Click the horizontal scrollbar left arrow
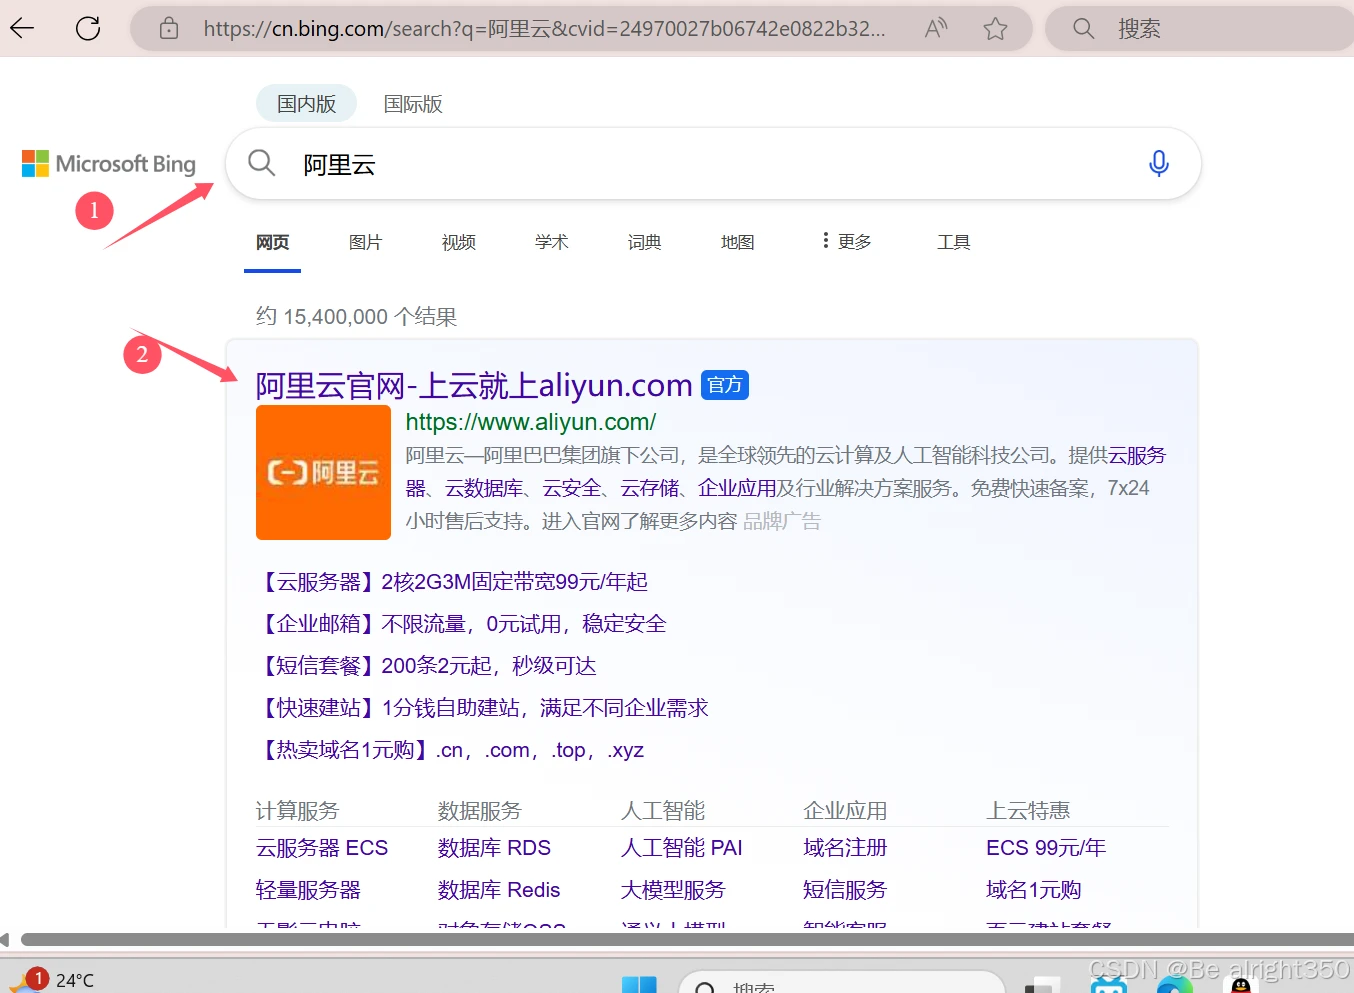Image resolution: width=1354 pixels, height=993 pixels. pyautogui.click(x=5, y=940)
